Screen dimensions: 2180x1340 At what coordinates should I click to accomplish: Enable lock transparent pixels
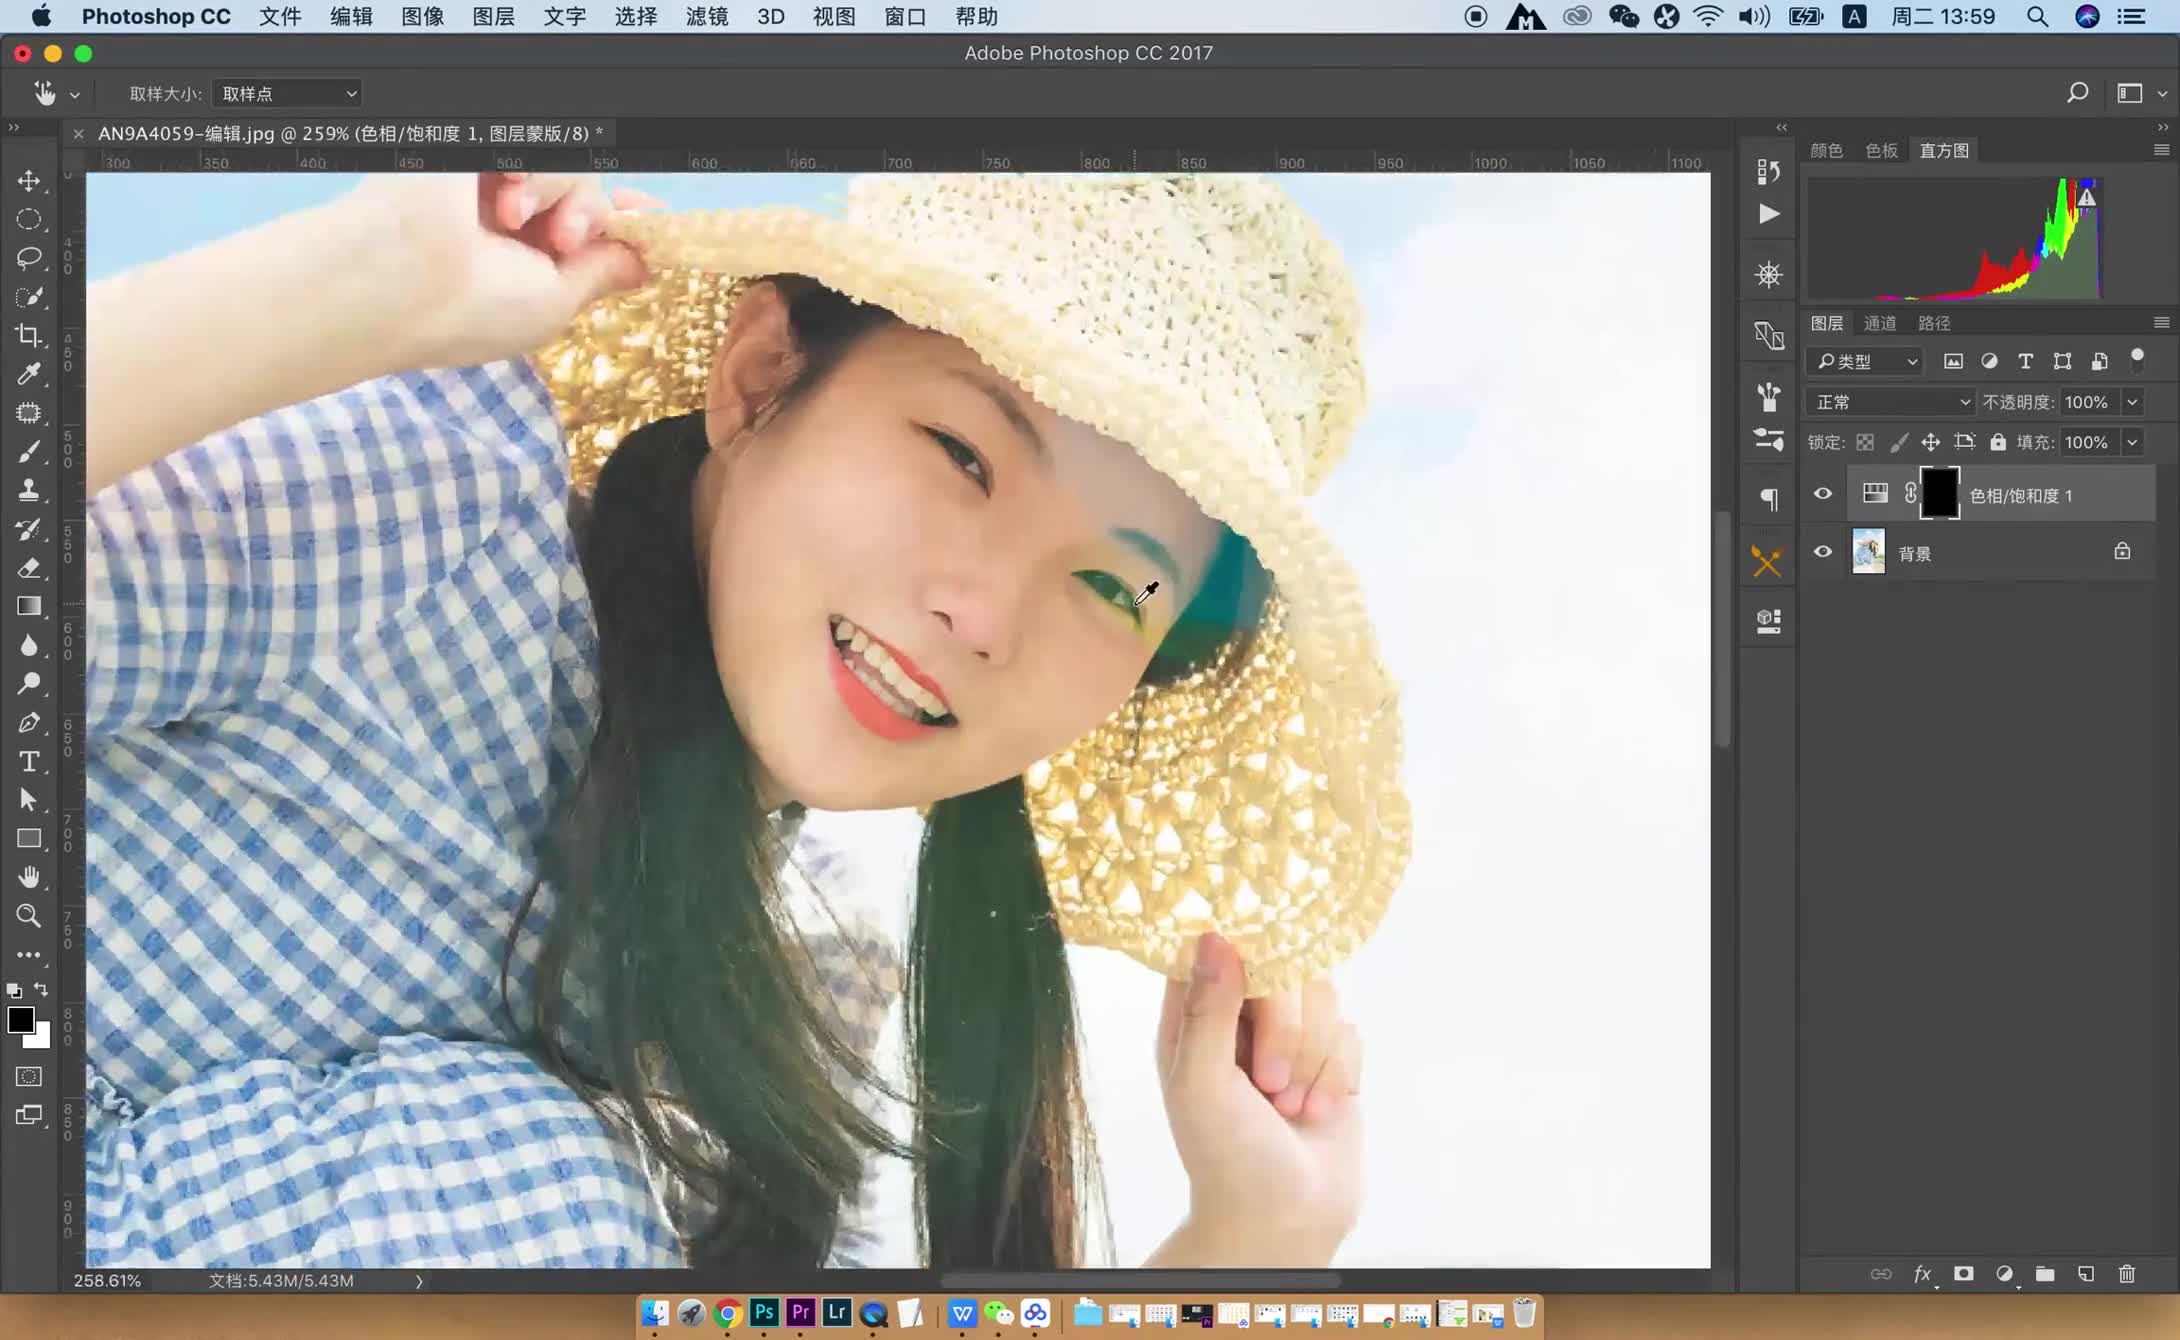(x=1863, y=441)
